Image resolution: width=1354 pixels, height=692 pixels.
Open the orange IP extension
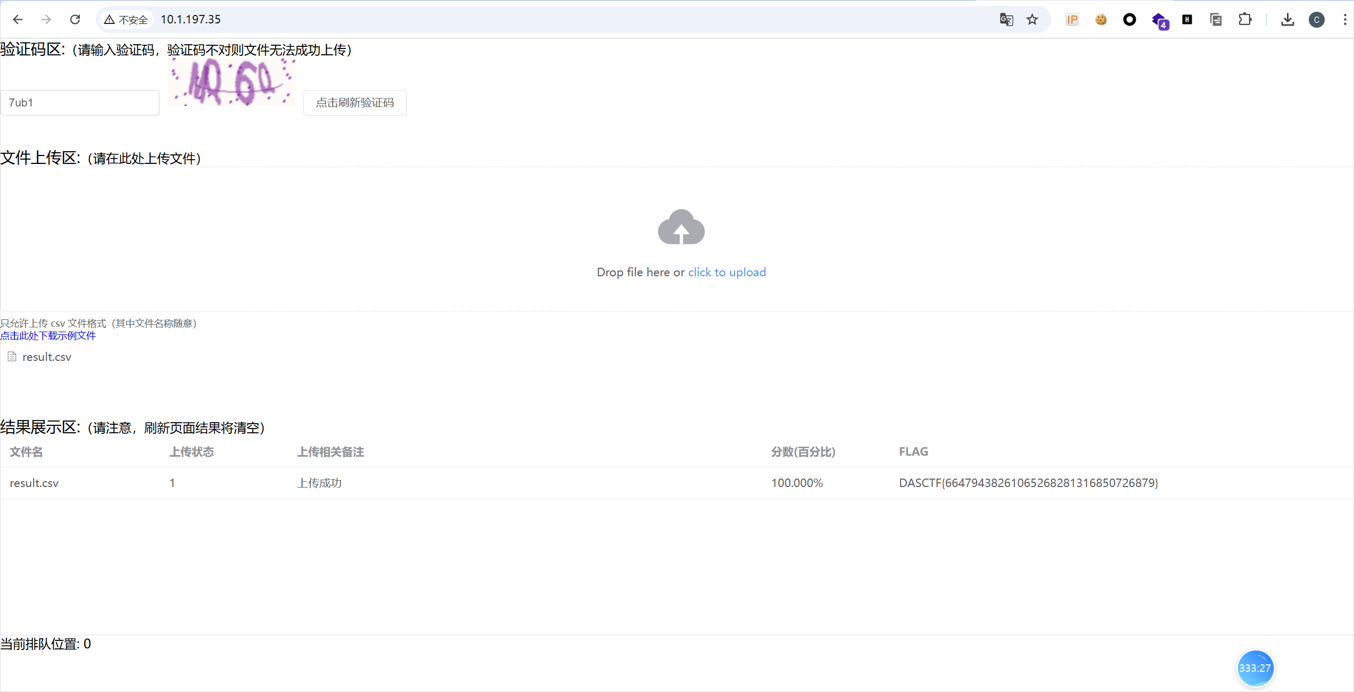coord(1072,20)
